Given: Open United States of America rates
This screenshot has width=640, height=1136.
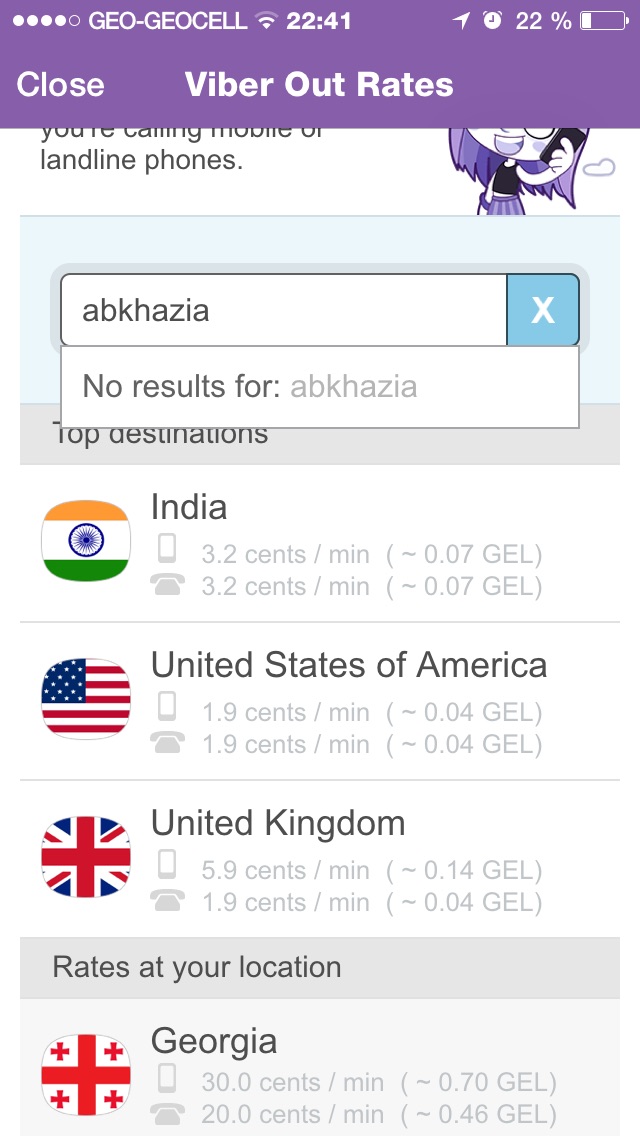Looking at the screenshot, I should pos(349,666).
